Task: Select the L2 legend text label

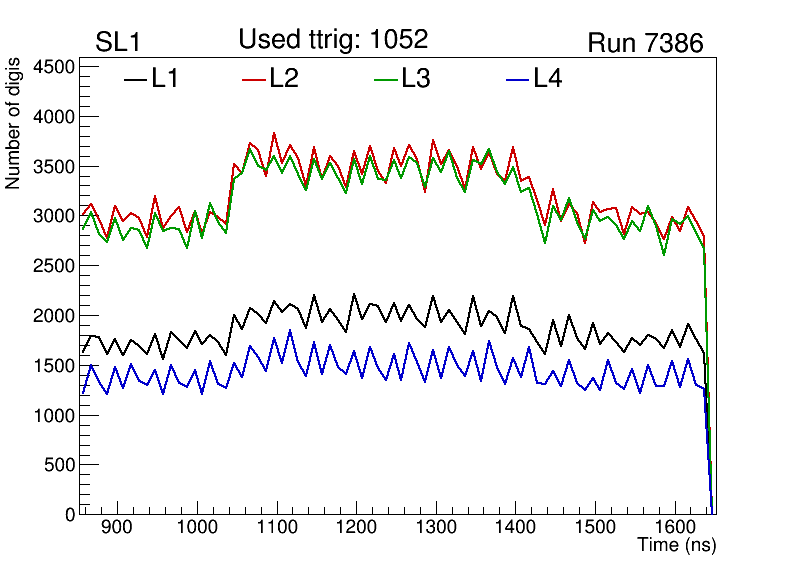Action: coord(284,79)
